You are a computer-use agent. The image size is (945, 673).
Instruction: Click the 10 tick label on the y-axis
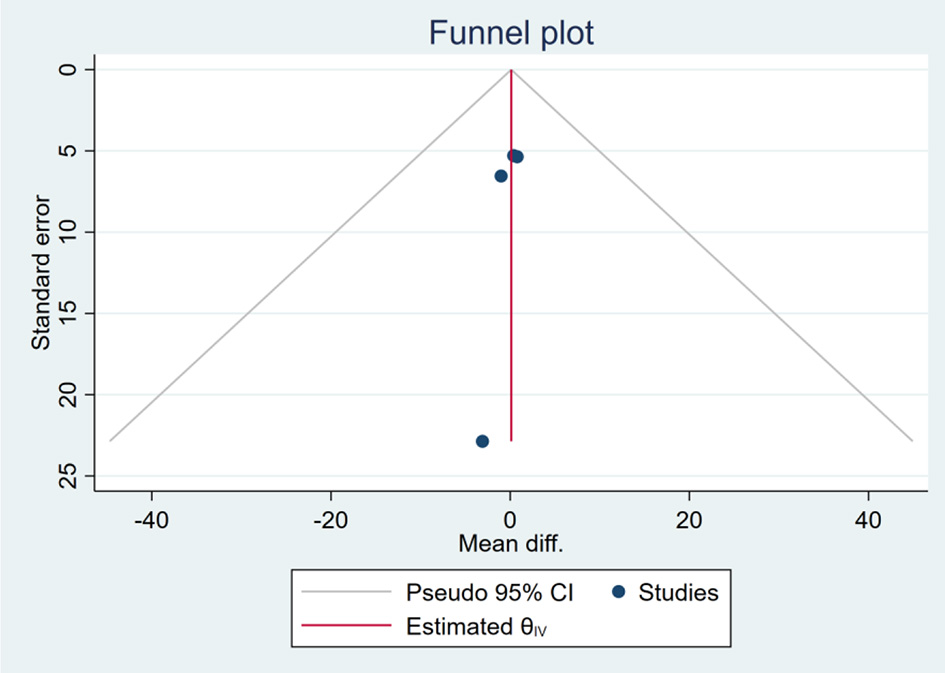[68, 232]
